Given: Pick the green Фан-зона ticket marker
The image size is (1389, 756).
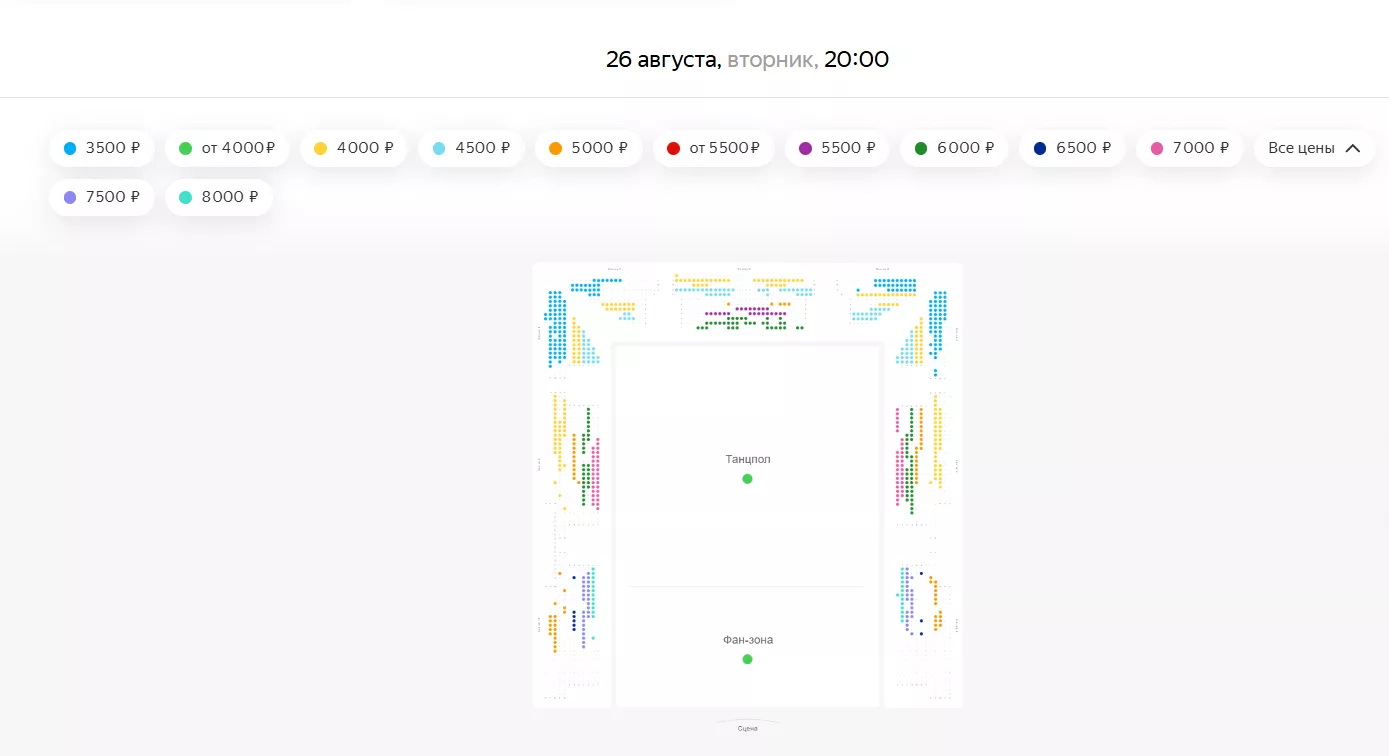Looking at the screenshot, I should tap(747, 659).
